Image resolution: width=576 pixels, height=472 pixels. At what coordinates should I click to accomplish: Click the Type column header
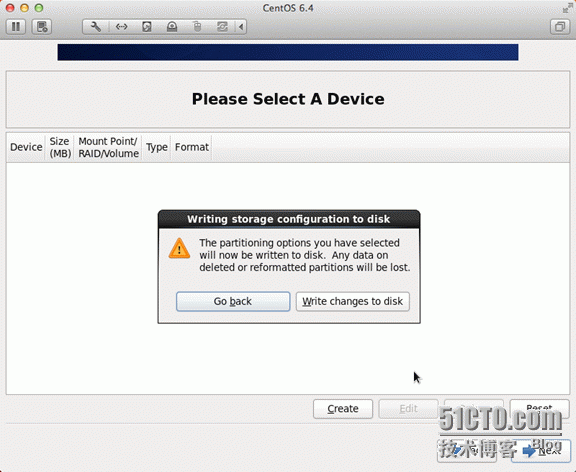[157, 147]
